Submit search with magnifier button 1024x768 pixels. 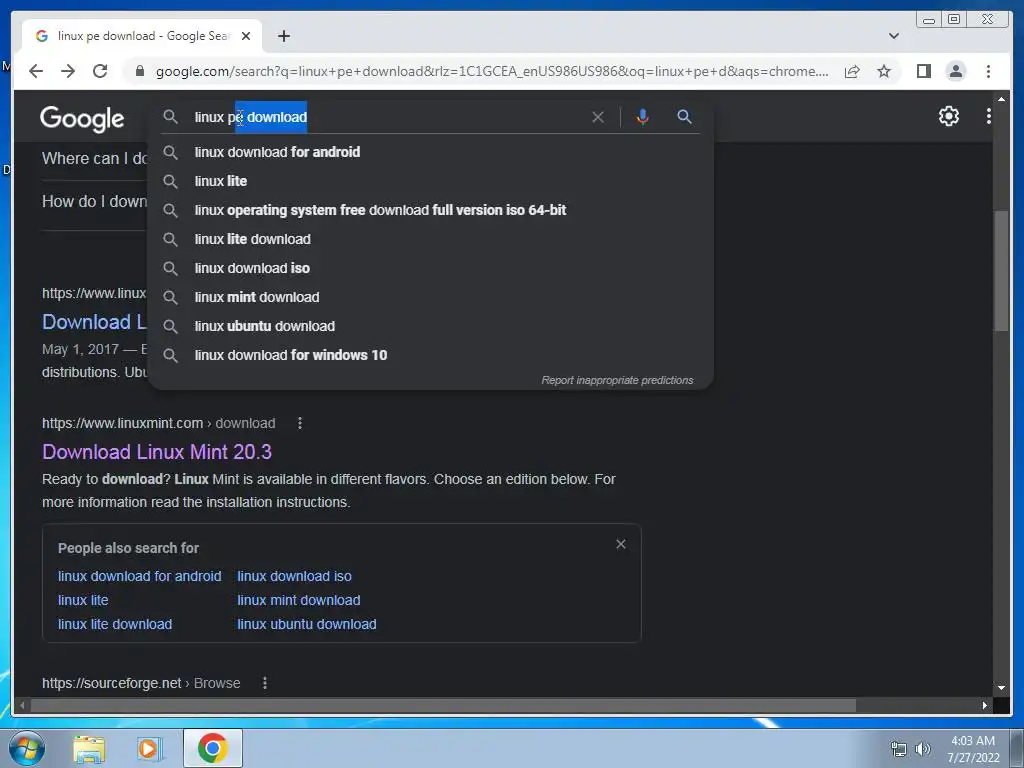coord(684,117)
